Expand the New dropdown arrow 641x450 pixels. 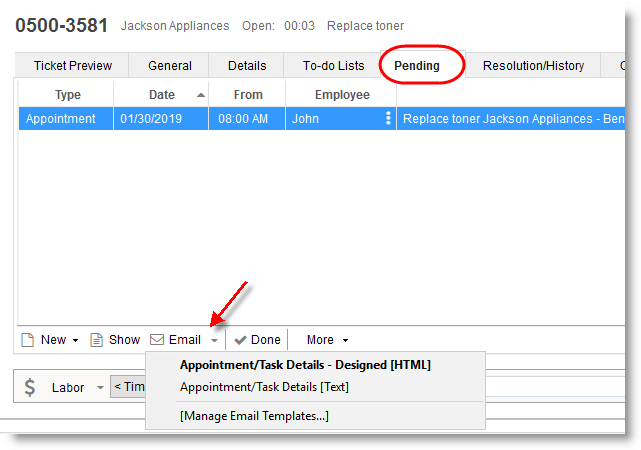[75, 341]
